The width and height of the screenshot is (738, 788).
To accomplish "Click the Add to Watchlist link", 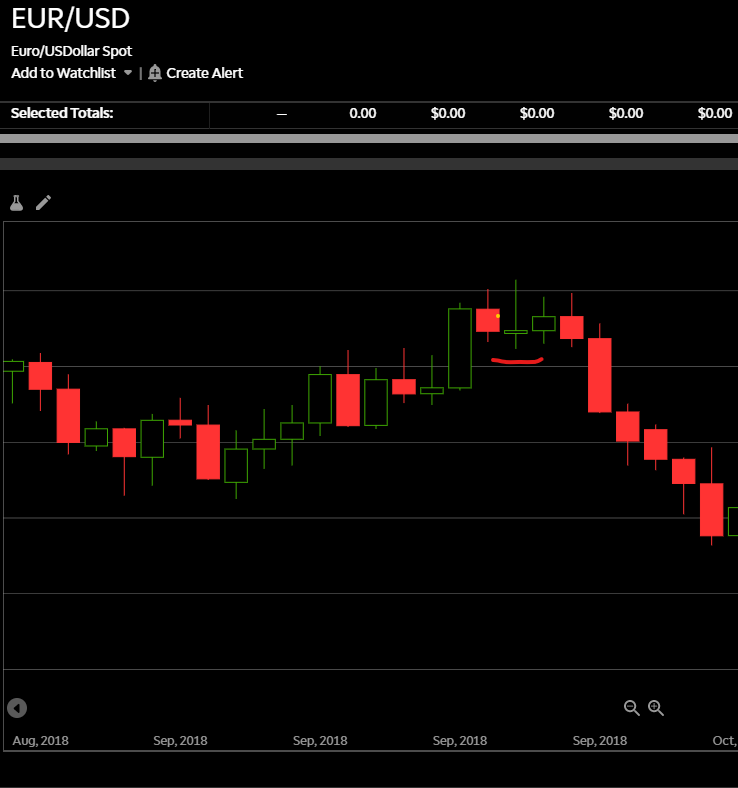I will 63,73.
